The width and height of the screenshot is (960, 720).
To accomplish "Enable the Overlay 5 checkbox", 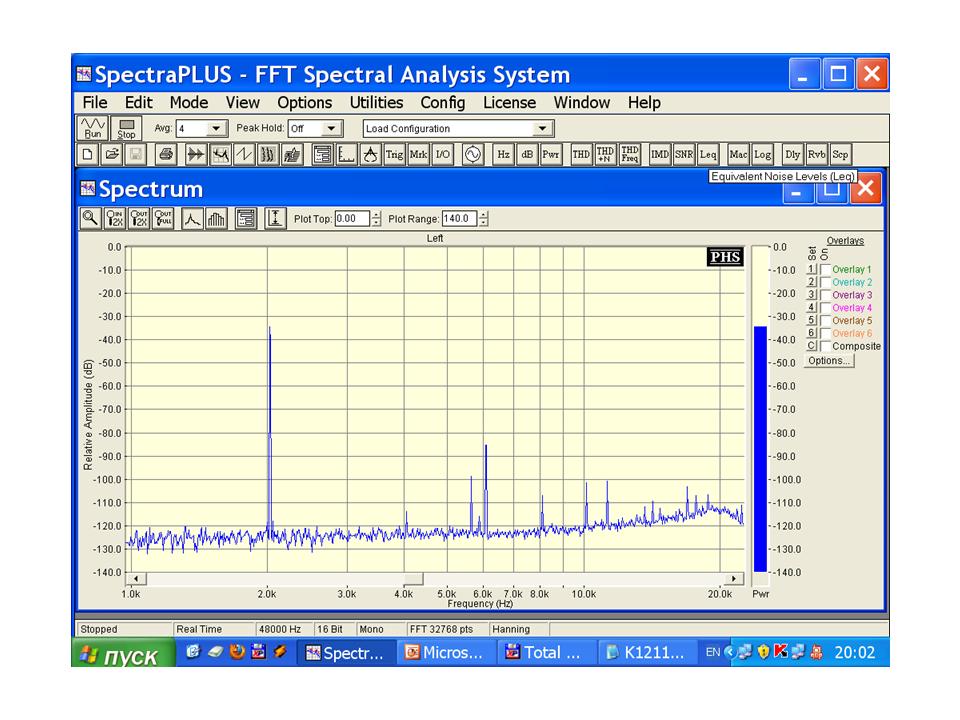I will click(x=825, y=321).
